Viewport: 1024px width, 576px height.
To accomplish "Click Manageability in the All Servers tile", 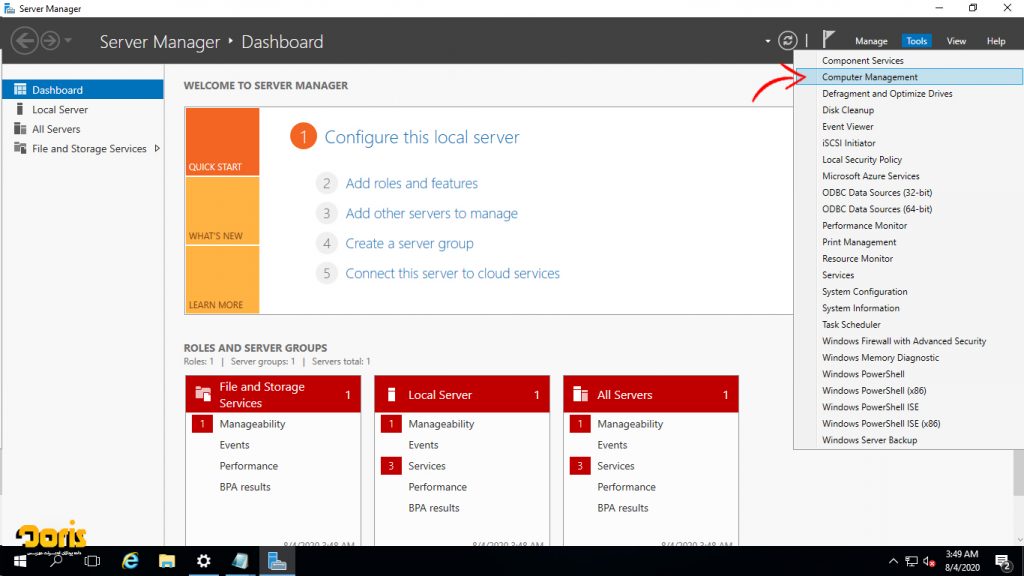I will (630, 424).
